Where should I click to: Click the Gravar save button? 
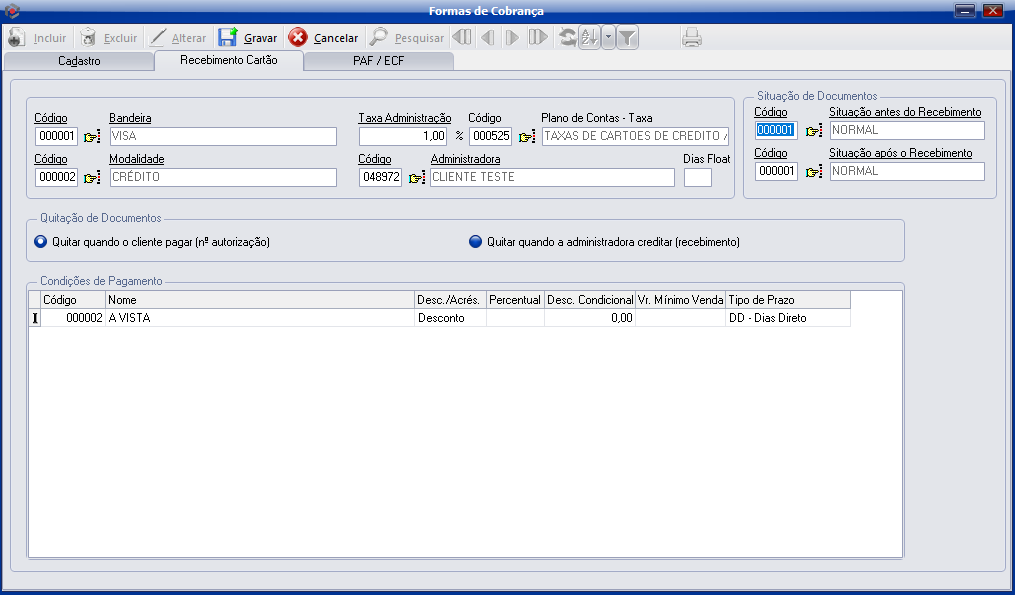click(x=248, y=38)
